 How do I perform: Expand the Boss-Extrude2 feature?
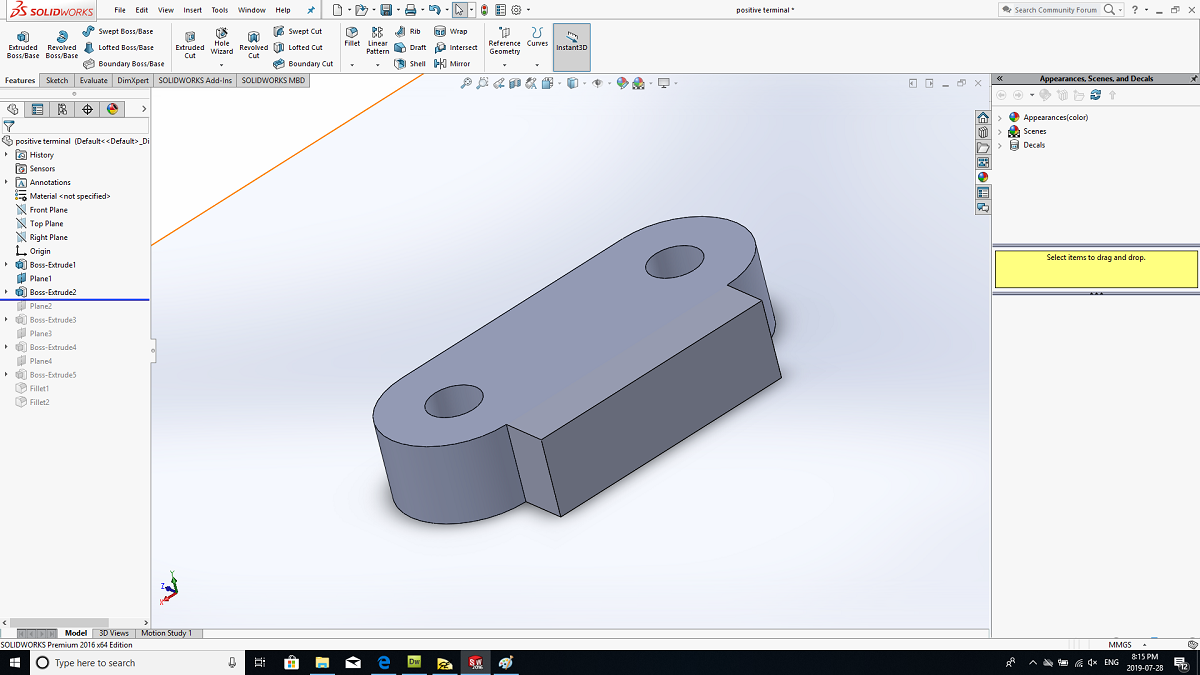point(7,292)
